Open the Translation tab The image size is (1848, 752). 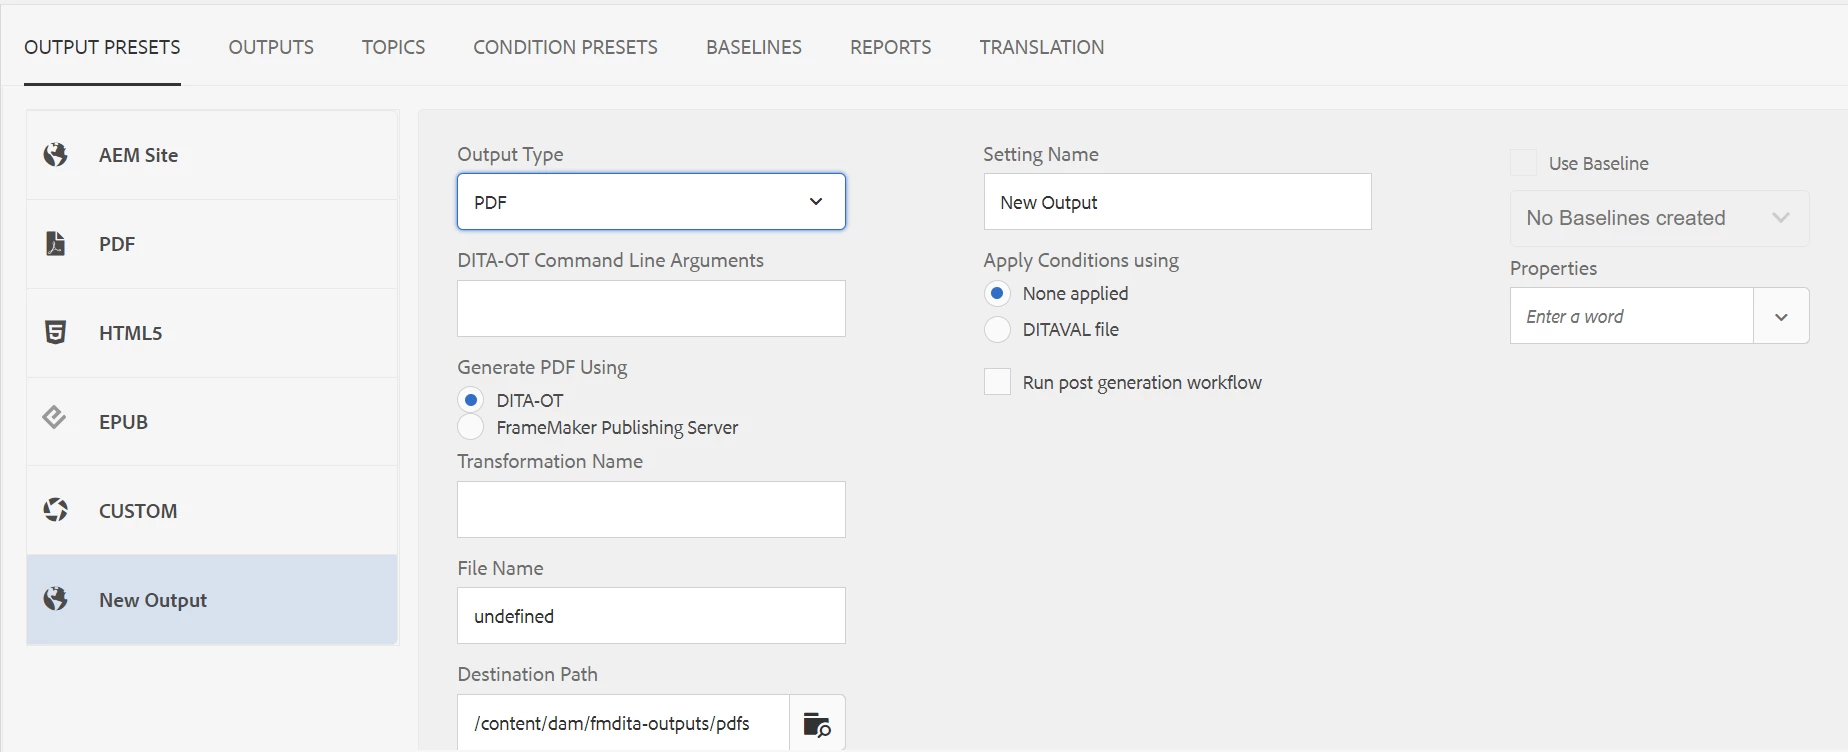coord(1041,47)
